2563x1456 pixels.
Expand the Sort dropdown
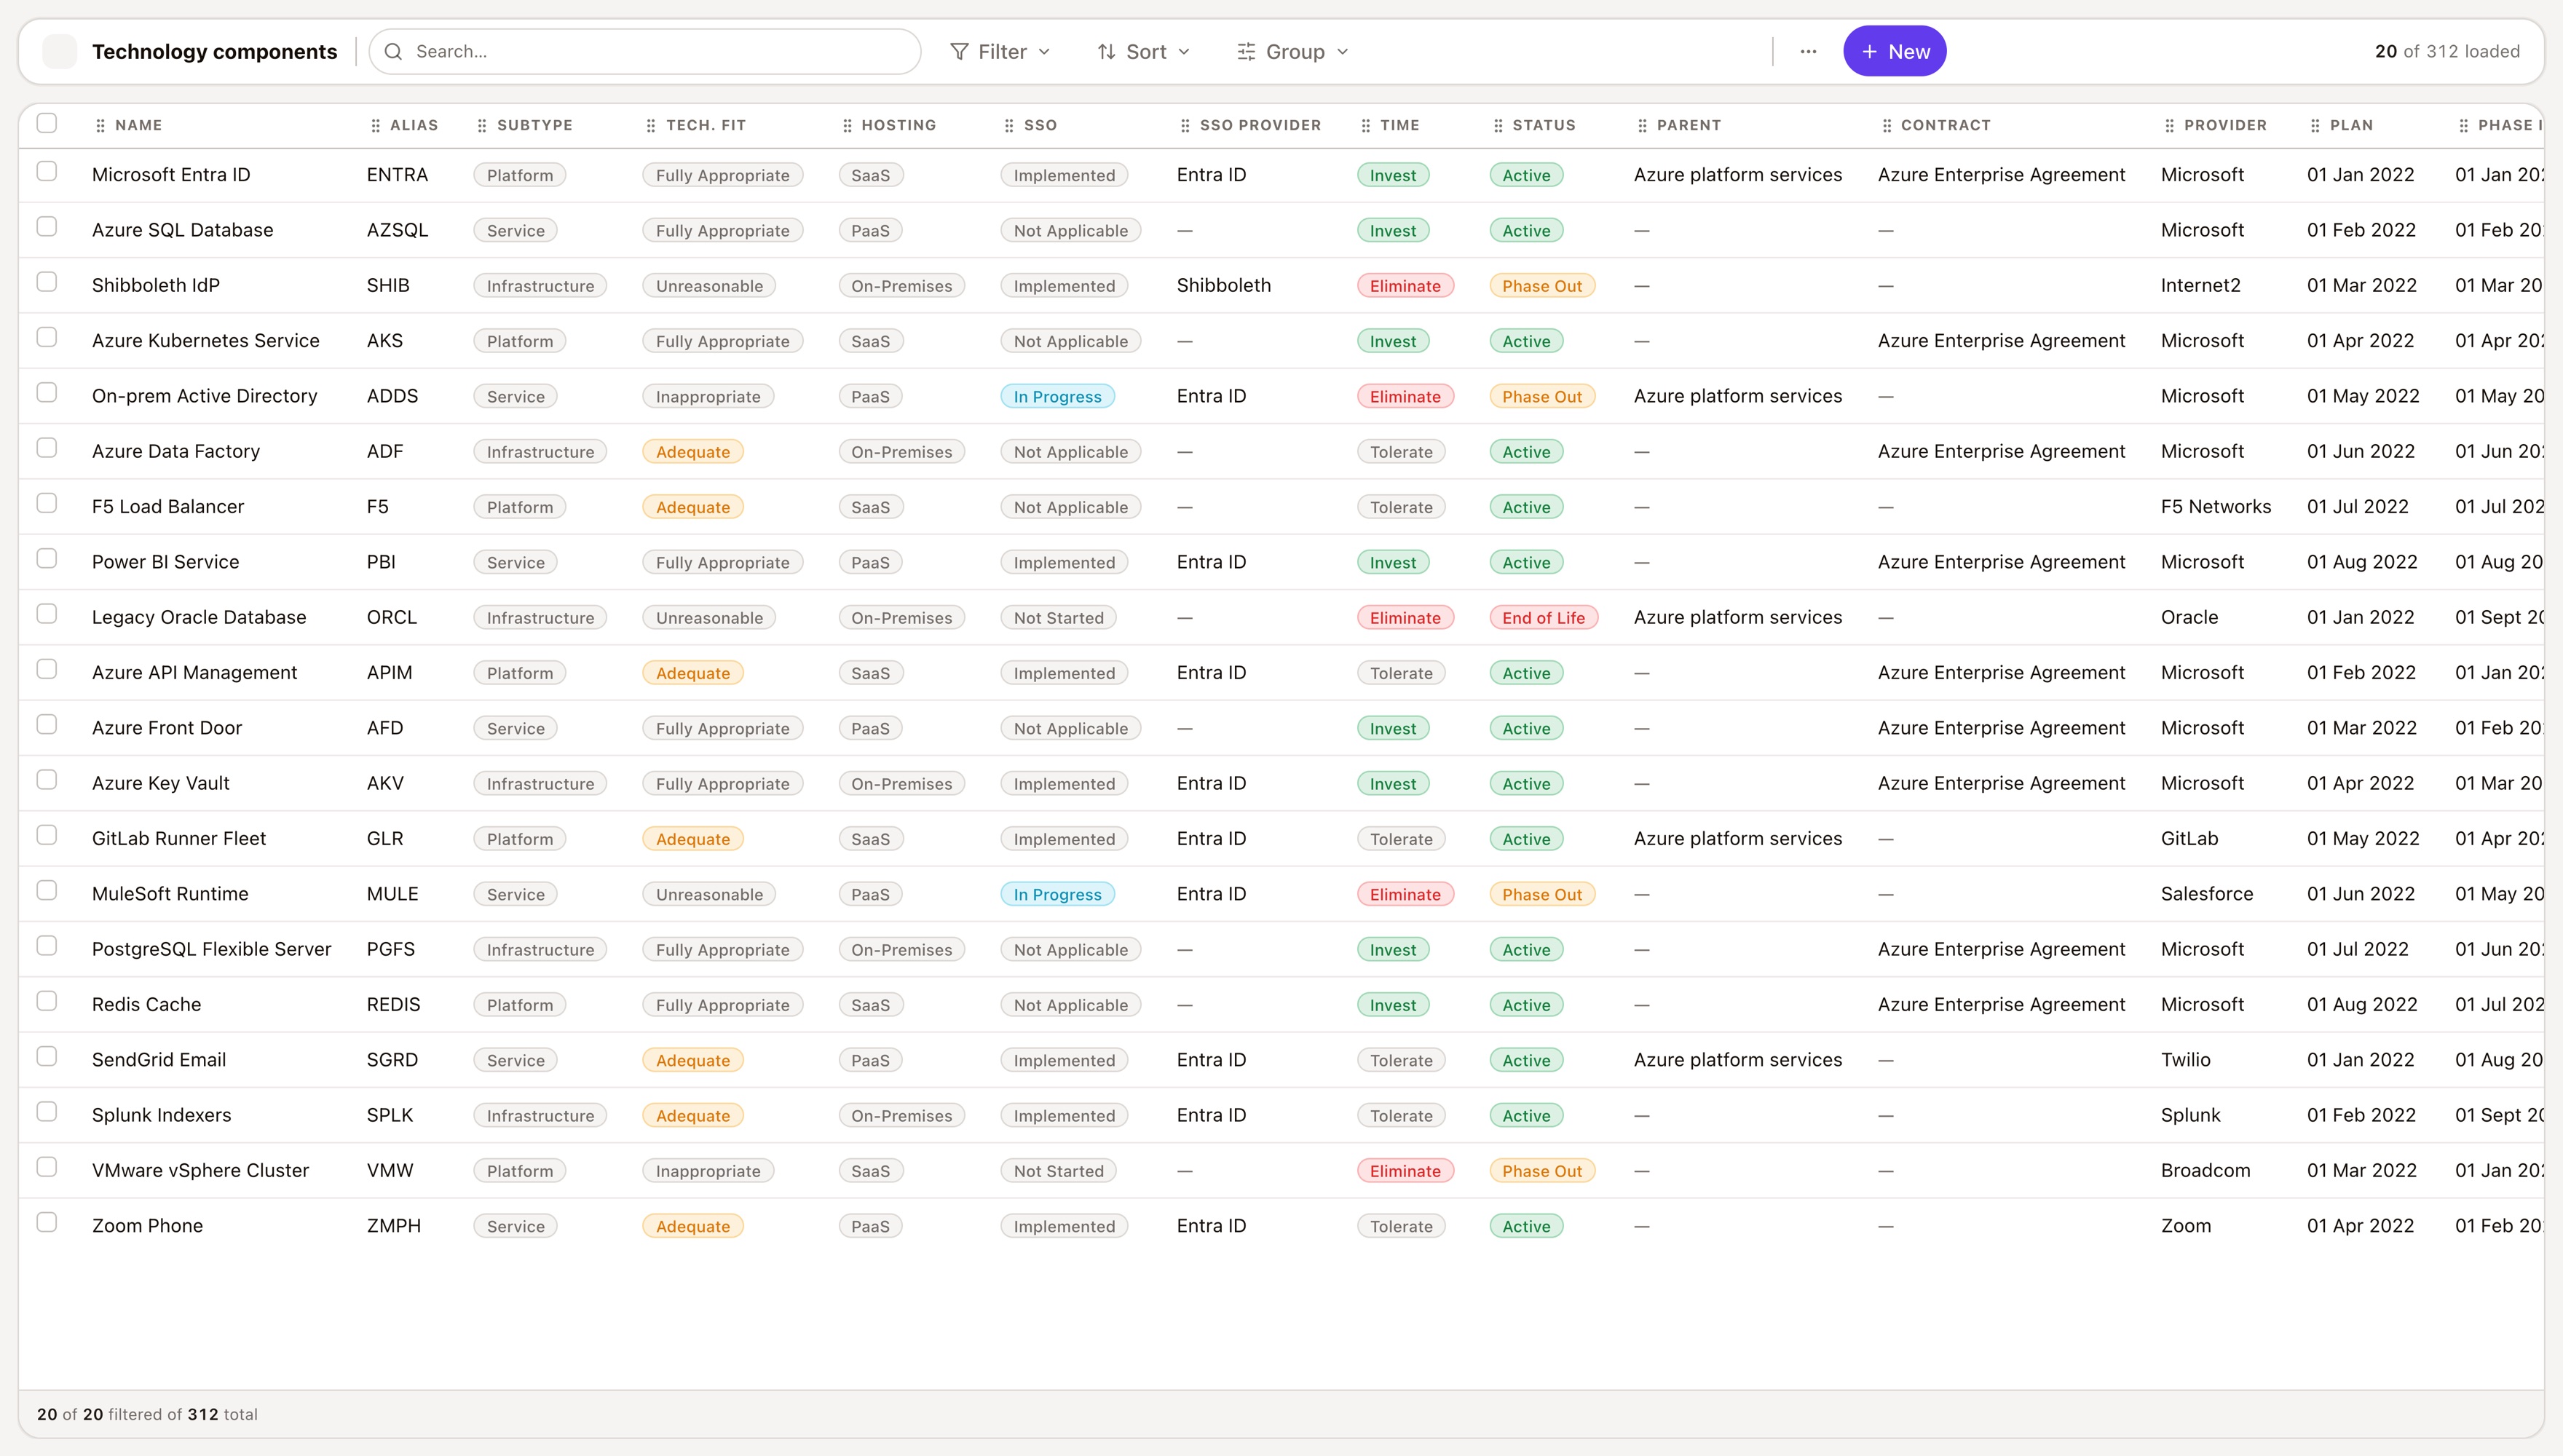tap(1144, 51)
